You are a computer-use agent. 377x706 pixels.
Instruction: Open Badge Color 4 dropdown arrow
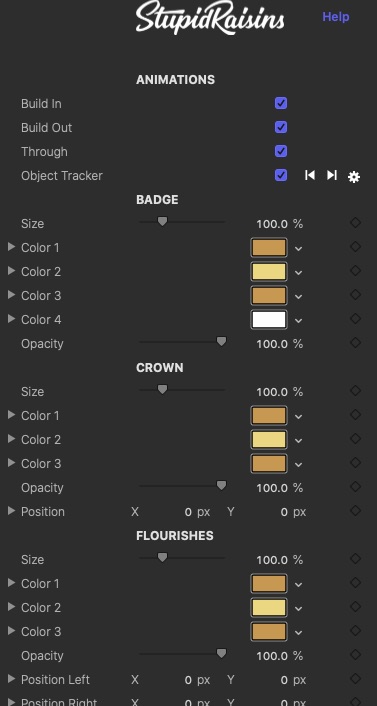298,321
